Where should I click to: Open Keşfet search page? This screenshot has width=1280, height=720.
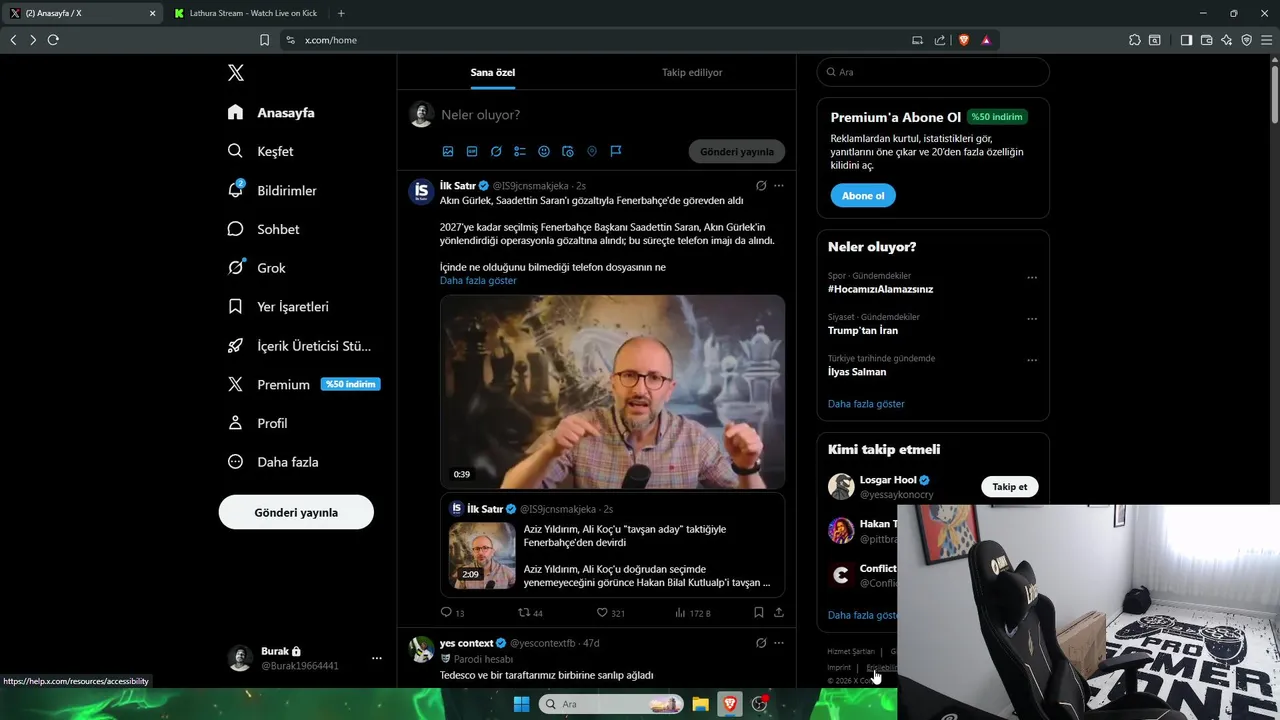pyautogui.click(x=260, y=151)
